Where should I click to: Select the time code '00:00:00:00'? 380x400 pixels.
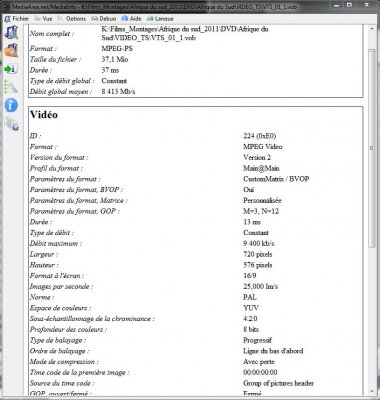click(x=260, y=372)
